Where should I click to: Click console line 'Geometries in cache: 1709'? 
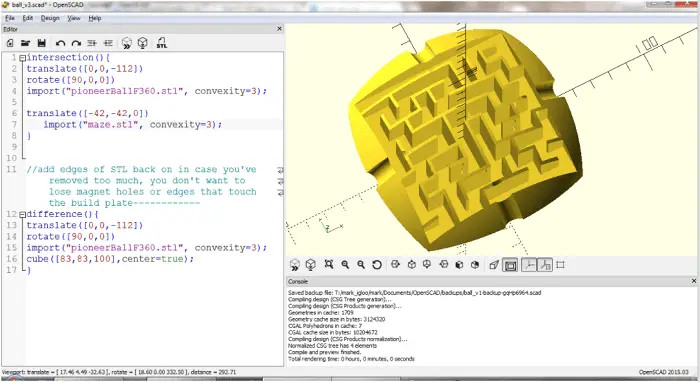coord(321,313)
